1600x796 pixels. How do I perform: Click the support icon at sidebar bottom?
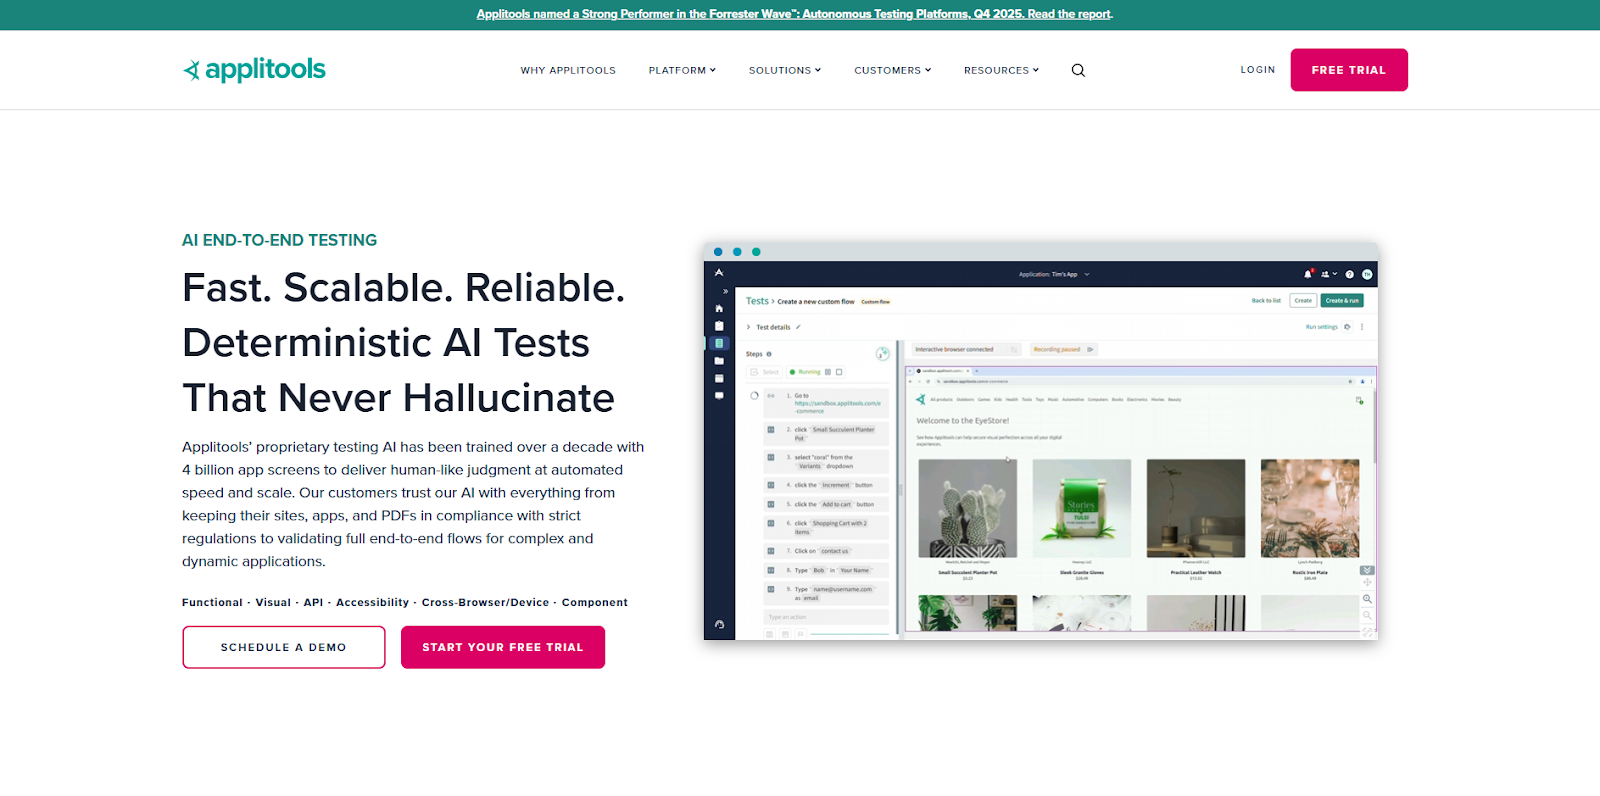(x=719, y=624)
